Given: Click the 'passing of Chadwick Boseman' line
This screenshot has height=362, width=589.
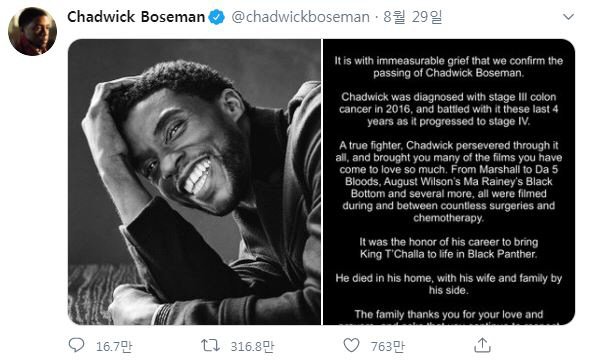Looking at the screenshot, I should pos(448,73).
